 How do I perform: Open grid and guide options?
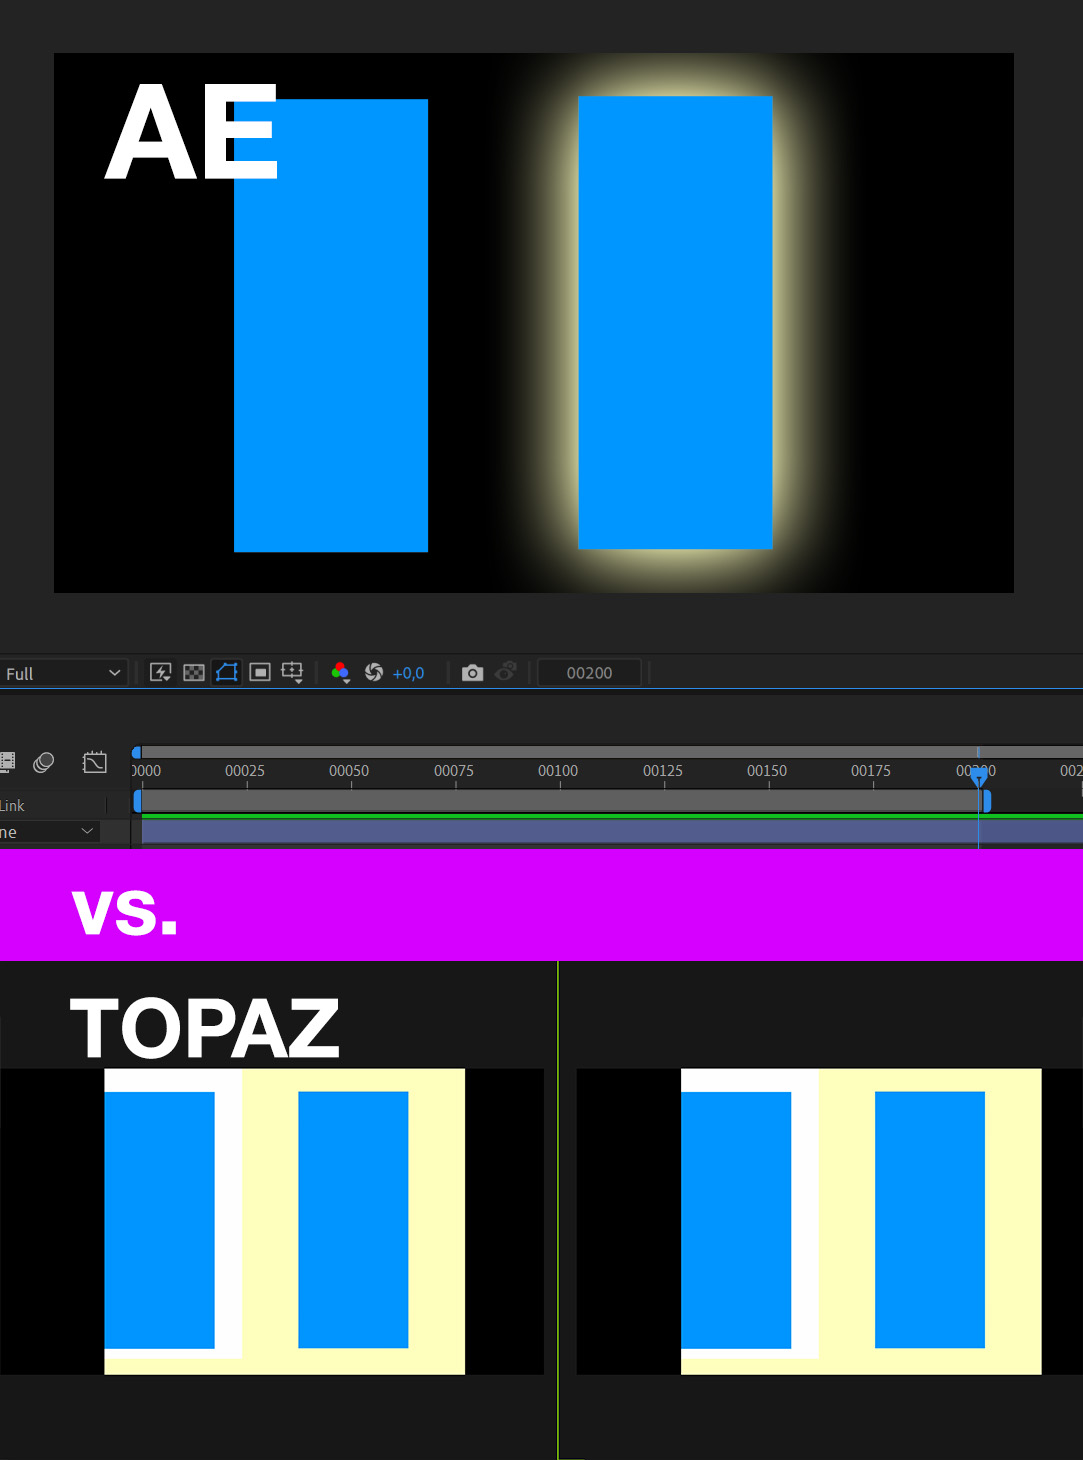[292, 672]
